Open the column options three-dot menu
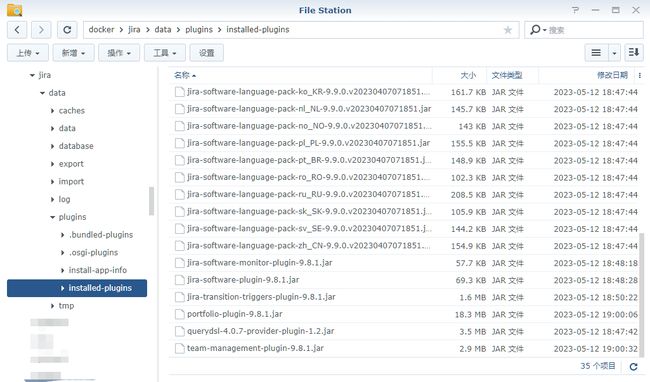The width and height of the screenshot is (650, 382). (x=640, y=75)
